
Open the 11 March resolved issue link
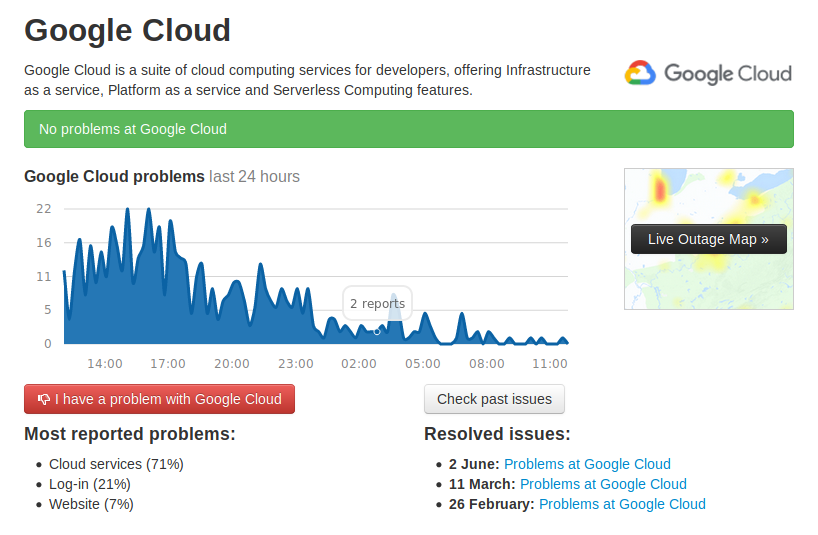[603, 484]
